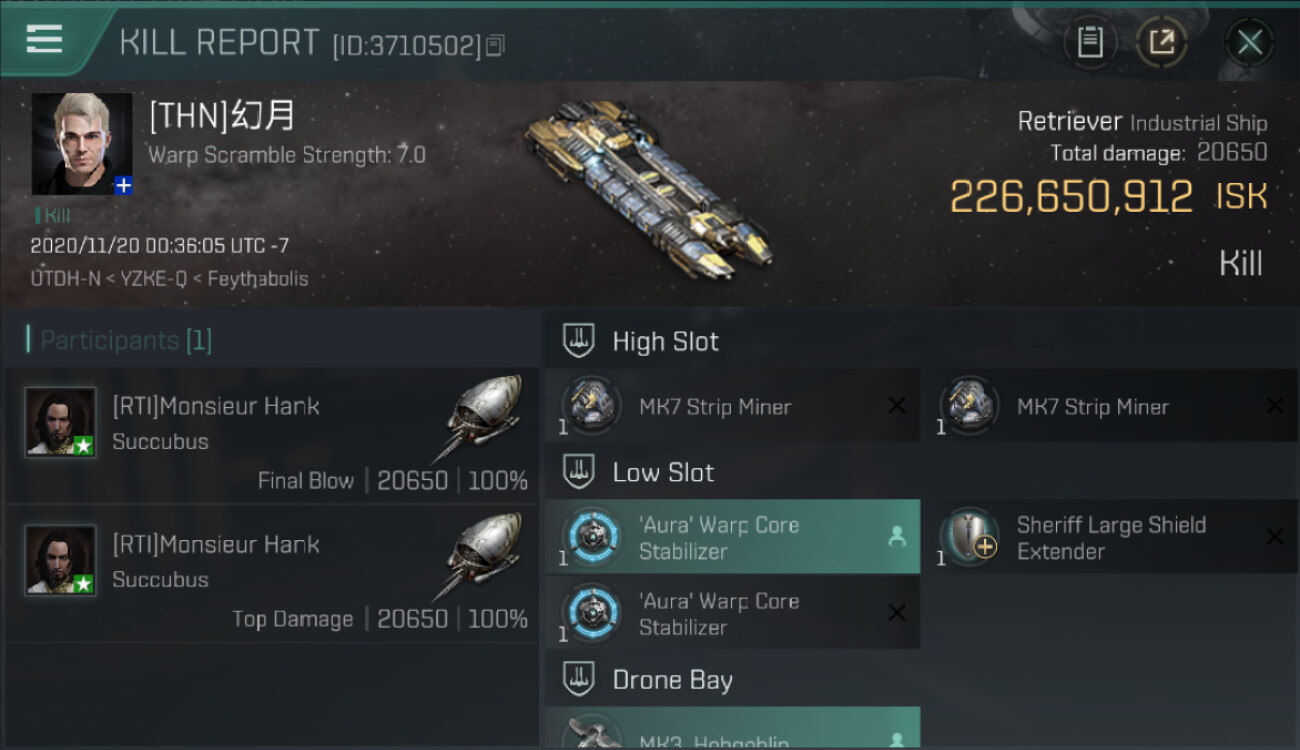Open Monsieur Hank Final Blow entry
This screenshot has width=1300, height=750.
pyautogui.click(x=272, y=435)
